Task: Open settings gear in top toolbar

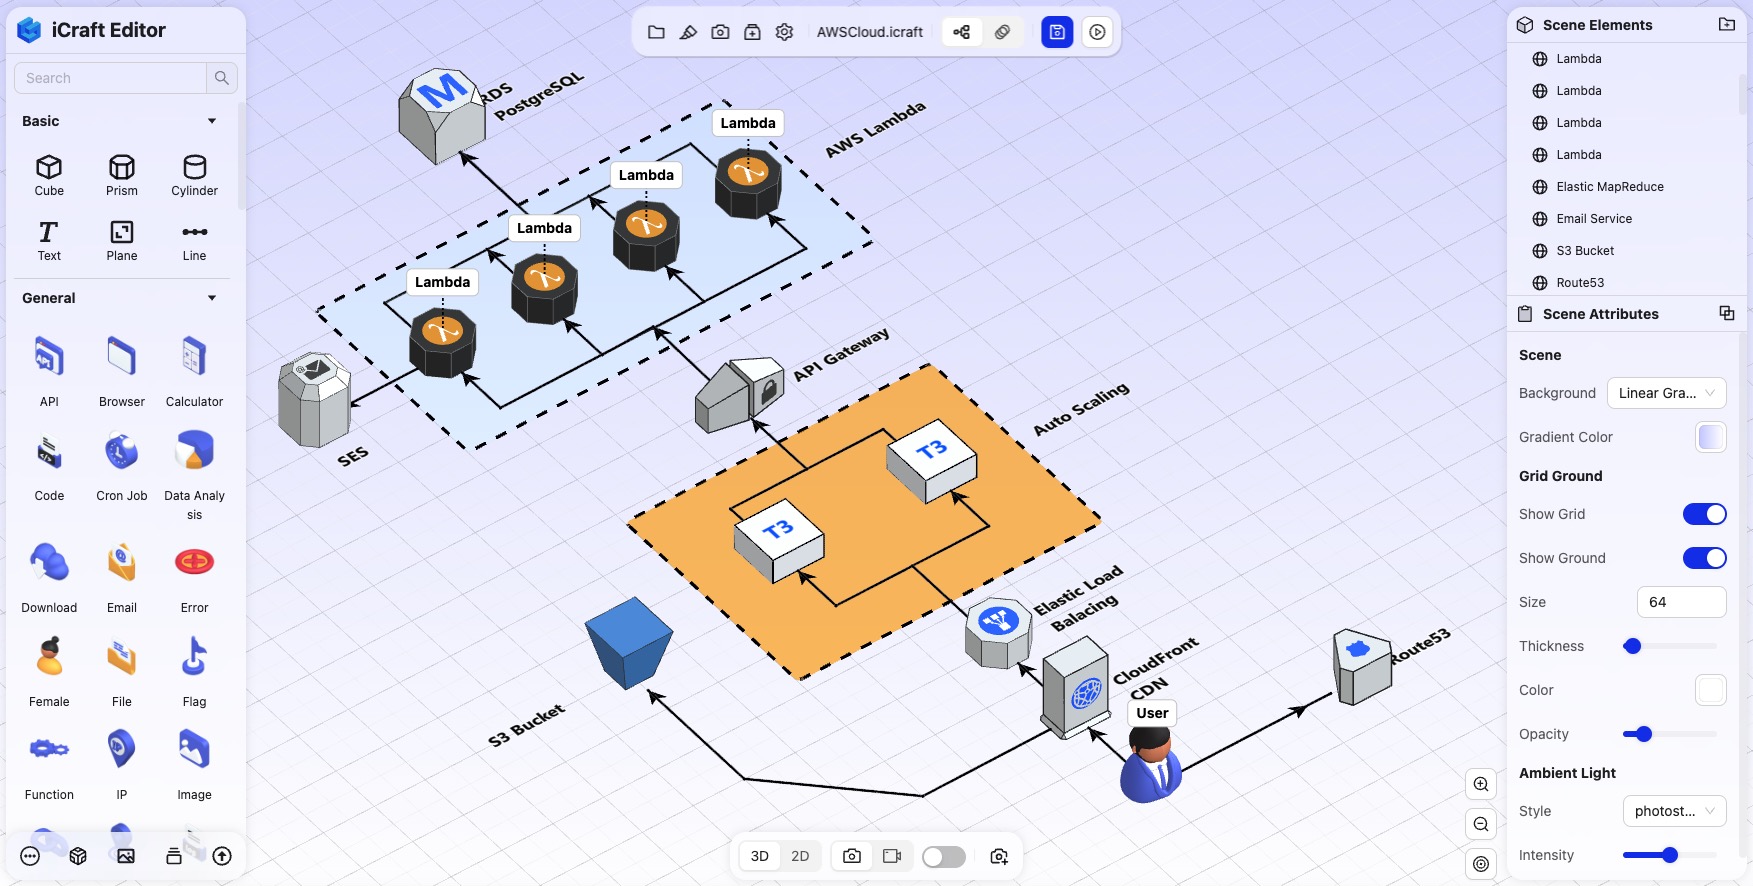Action: (x=785, y=32)
